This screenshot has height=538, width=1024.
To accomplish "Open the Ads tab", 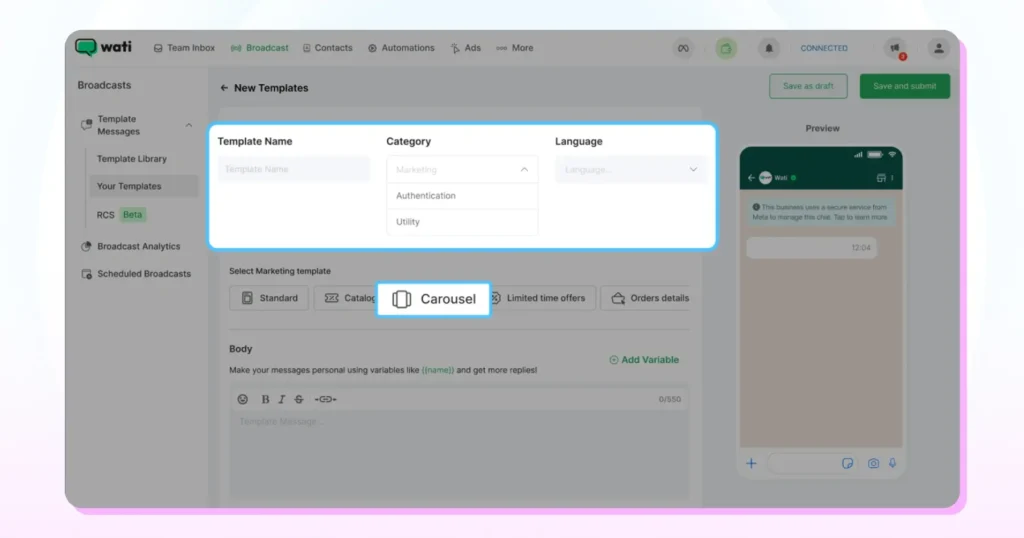I will click(x=466, y=48).
